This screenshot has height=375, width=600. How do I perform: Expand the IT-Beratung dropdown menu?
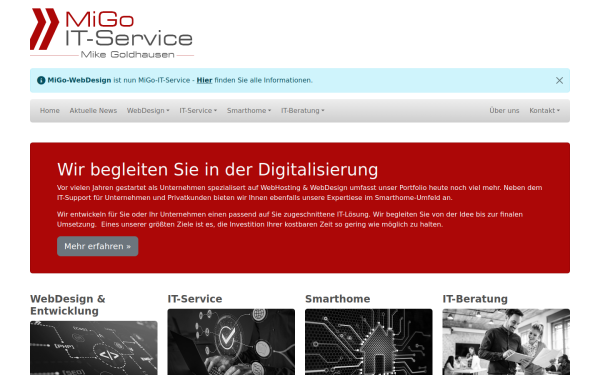[303, 111]
